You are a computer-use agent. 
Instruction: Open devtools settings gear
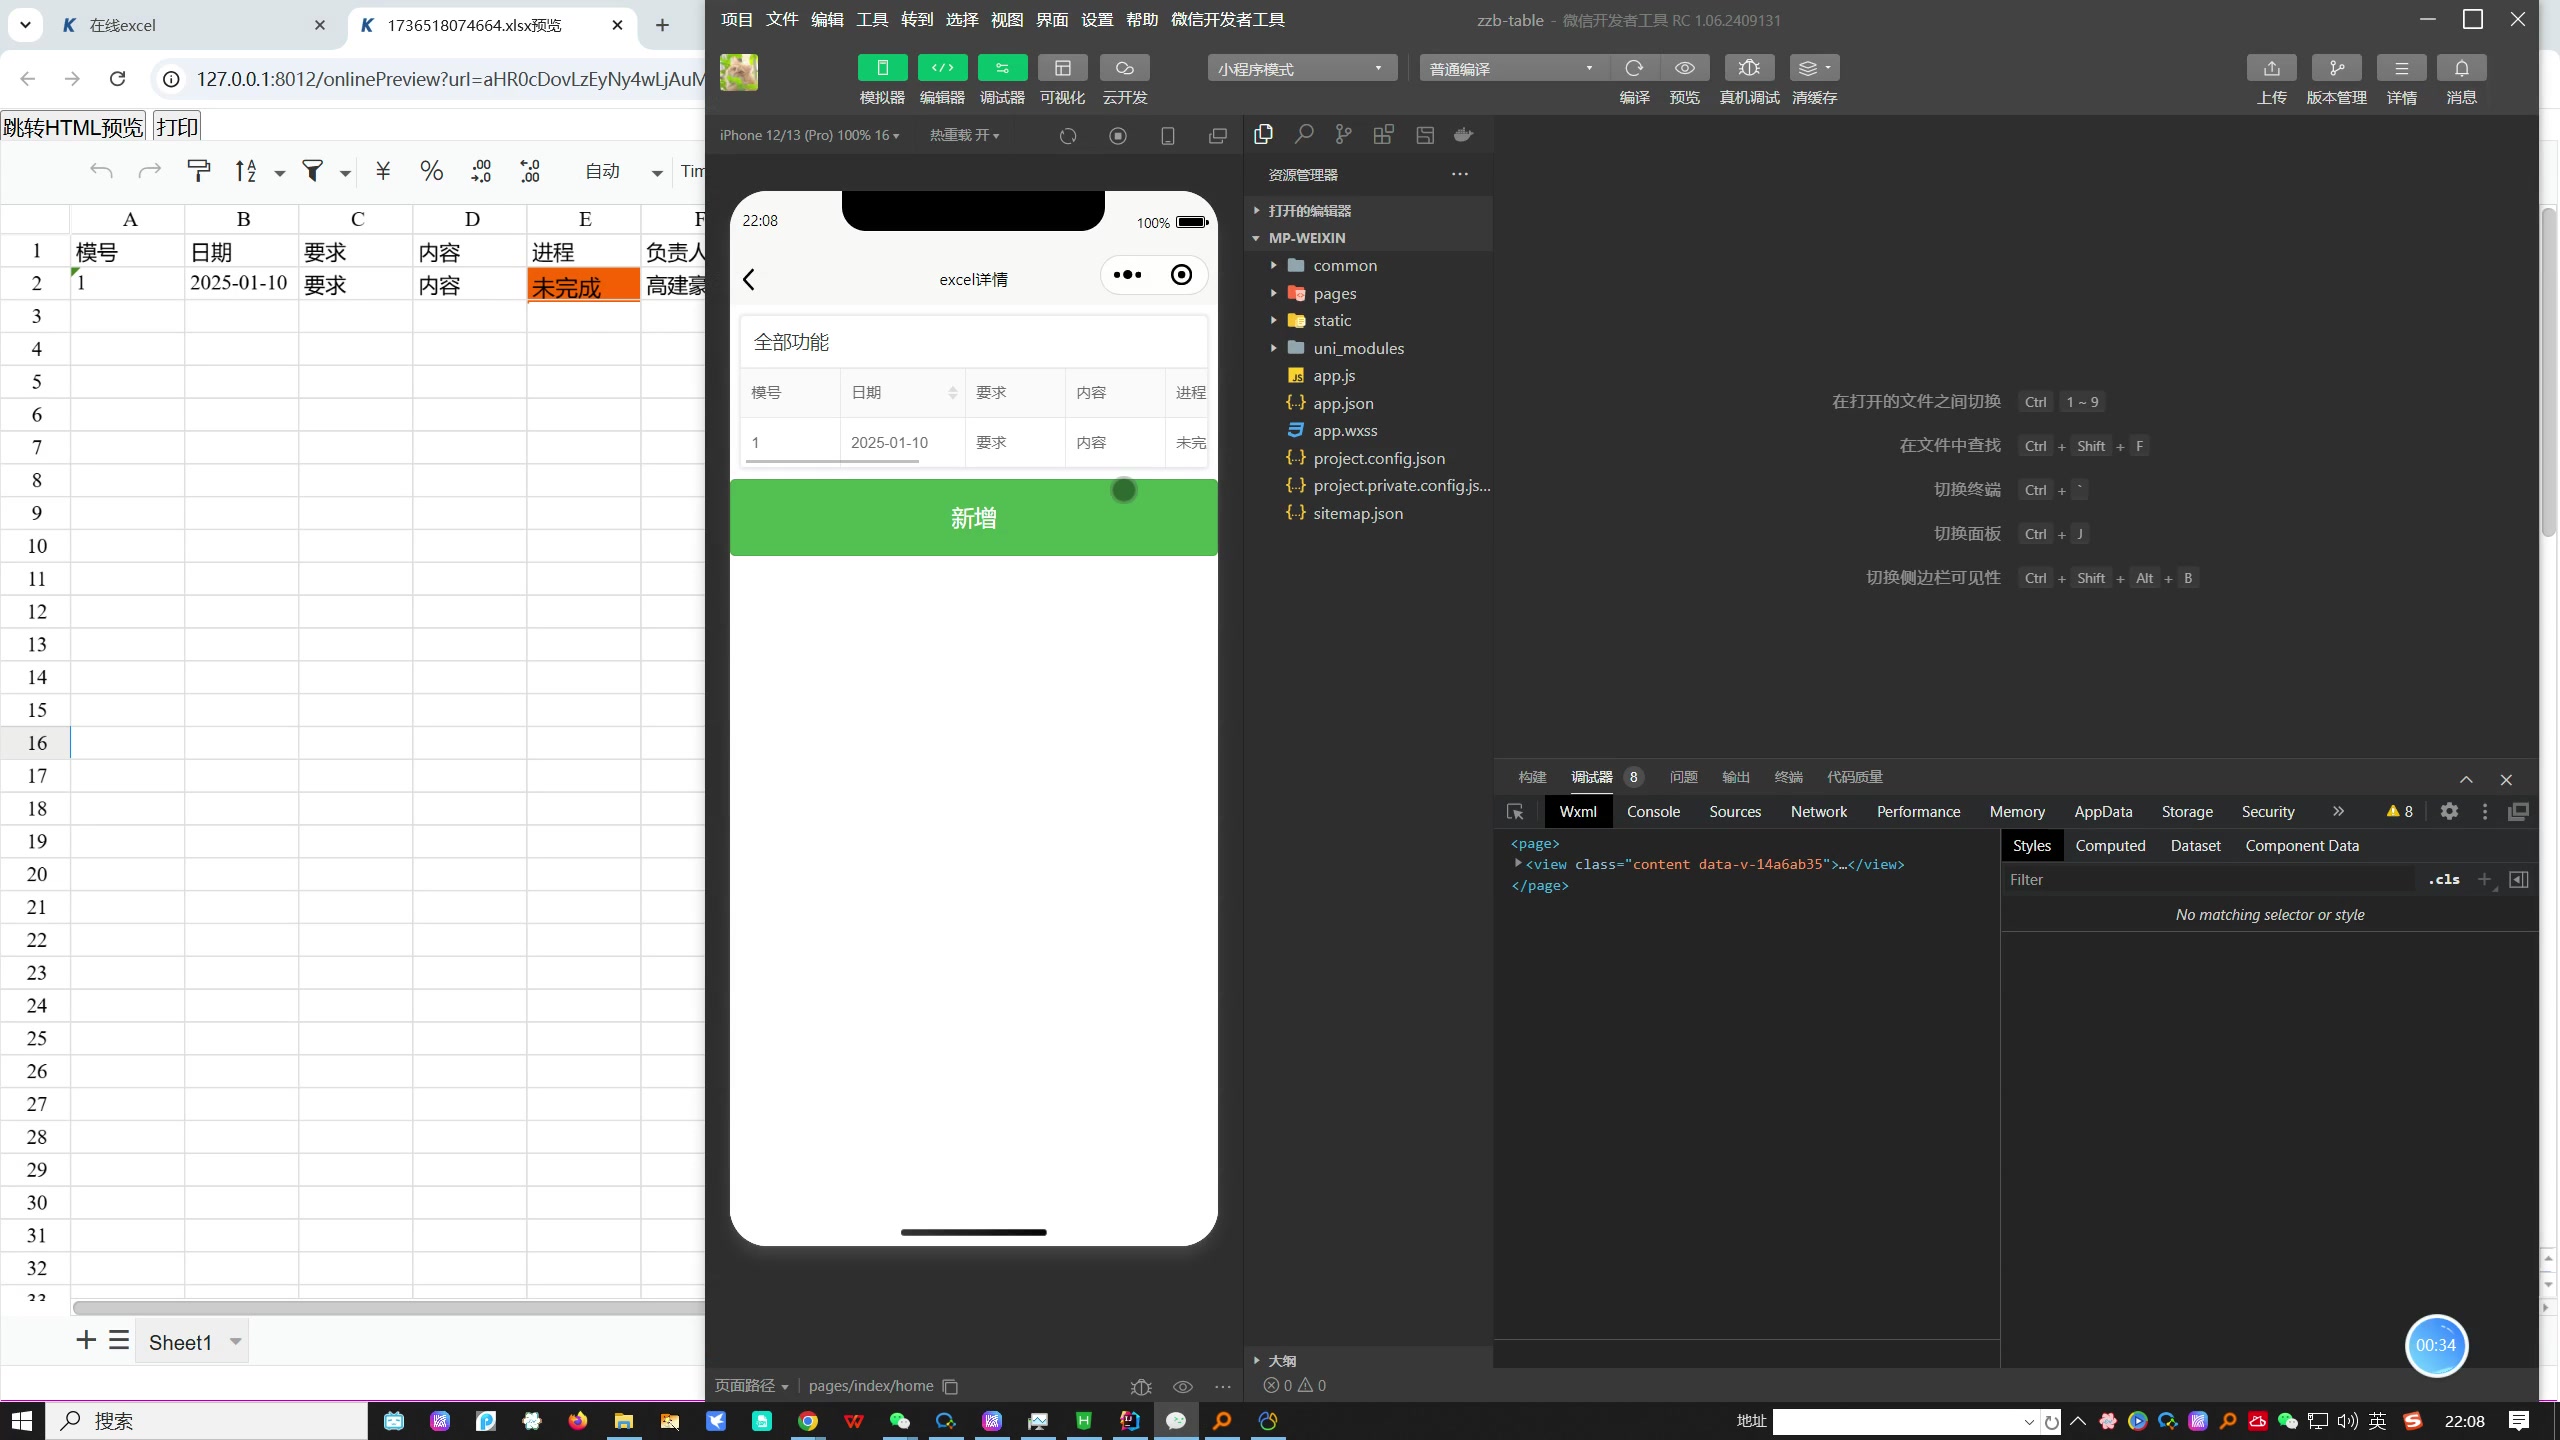[2449, 811]
